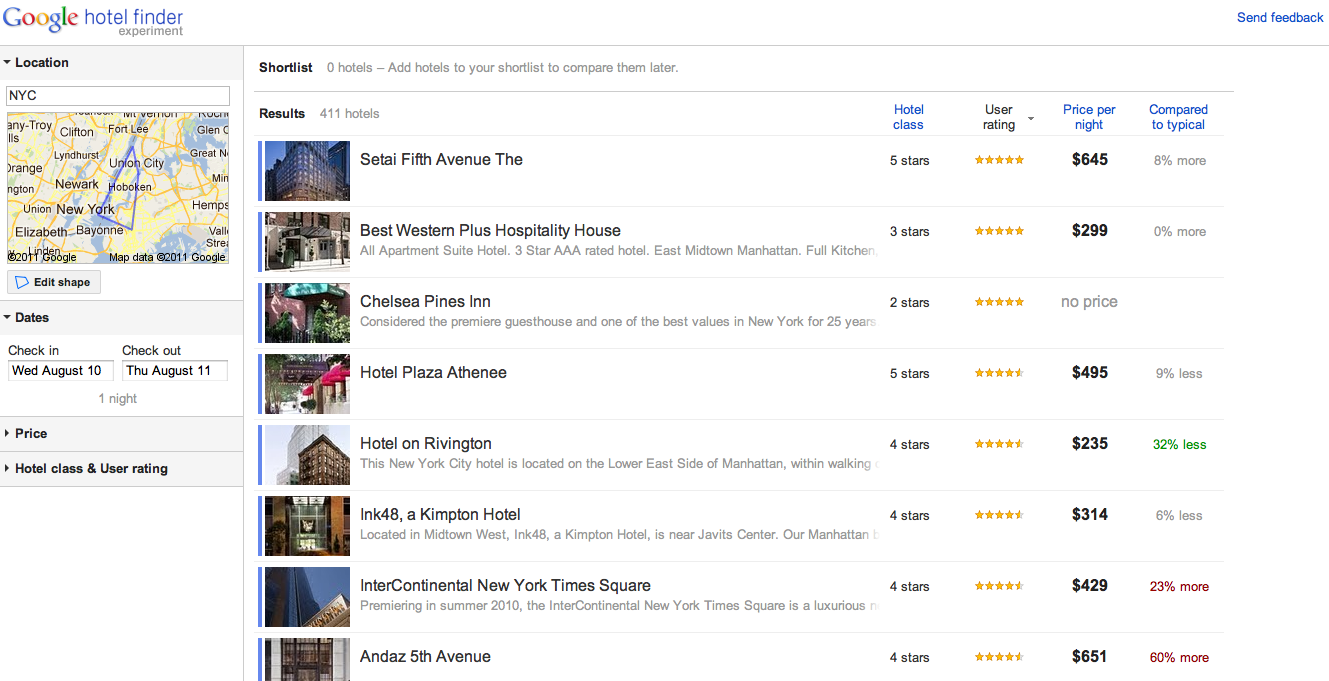Open Andaz 5th Avenue listing

click(425, 656)
